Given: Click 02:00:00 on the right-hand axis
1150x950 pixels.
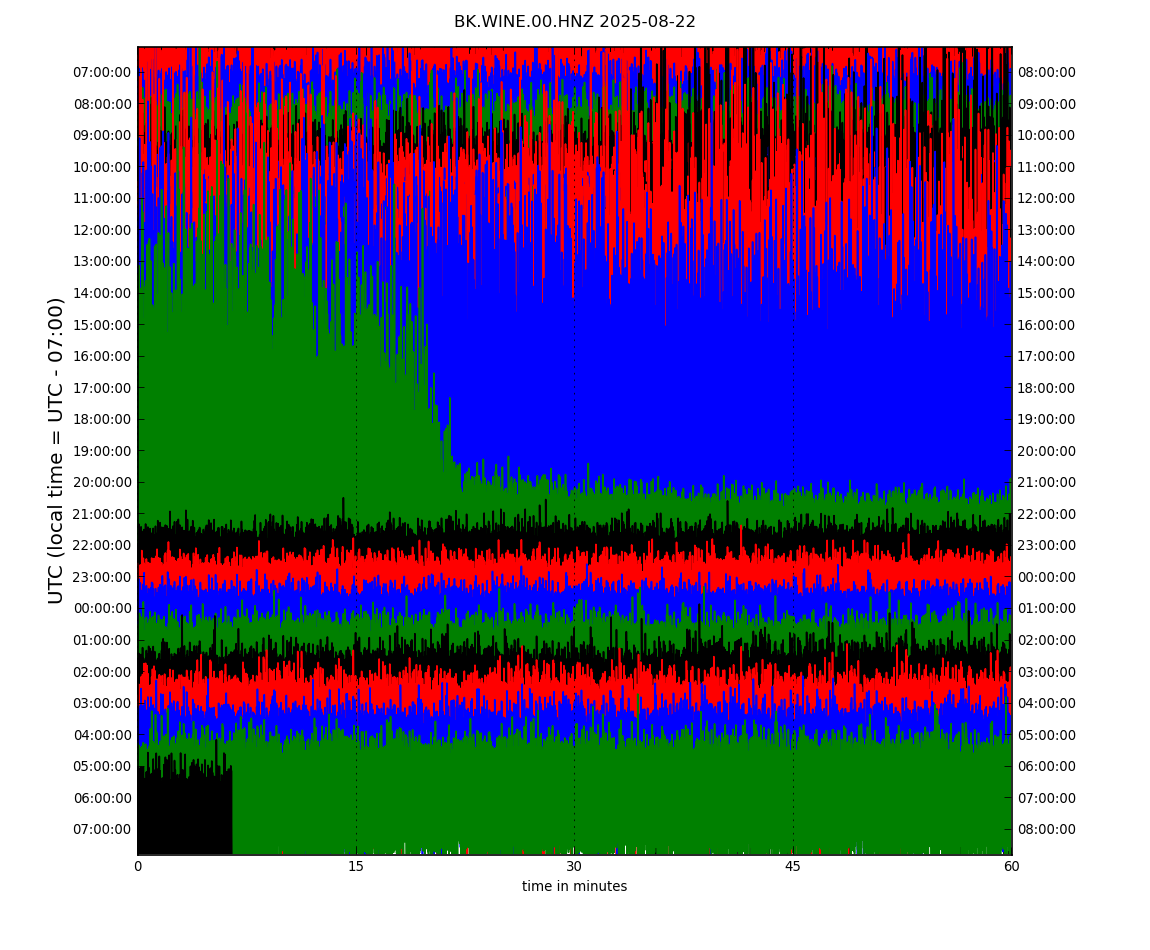Looking at the screenshot, I should (1047, 640).
